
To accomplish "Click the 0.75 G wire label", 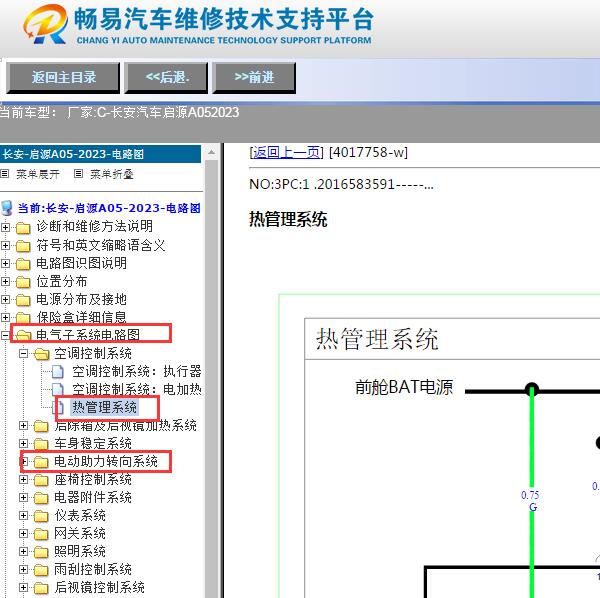I will pos(530,501).
